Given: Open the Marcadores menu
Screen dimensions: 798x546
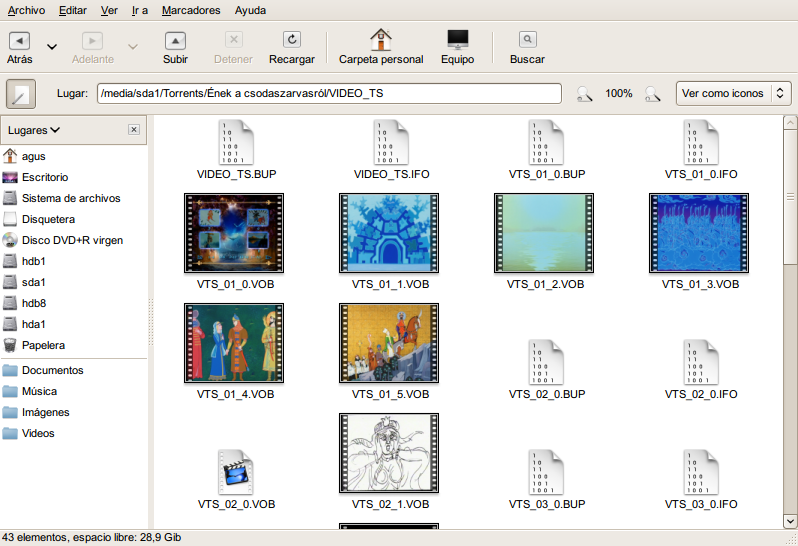Looking at the screenshot, I should pyautogui.click(x=190, y=10).
